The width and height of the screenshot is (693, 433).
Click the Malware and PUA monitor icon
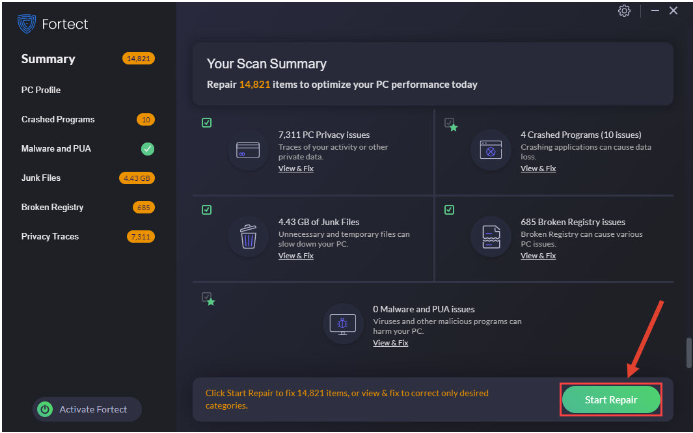pos(343,324)
